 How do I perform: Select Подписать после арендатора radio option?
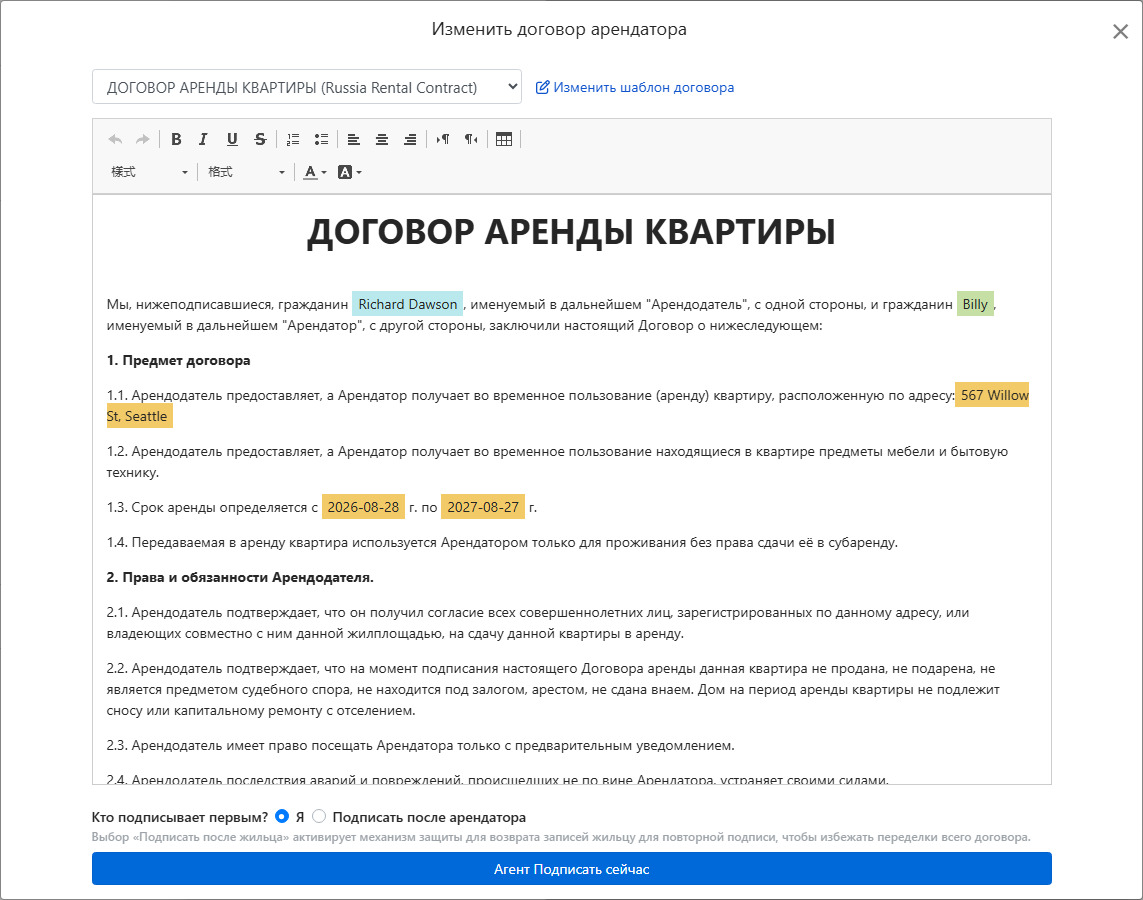tap(319, 817)
